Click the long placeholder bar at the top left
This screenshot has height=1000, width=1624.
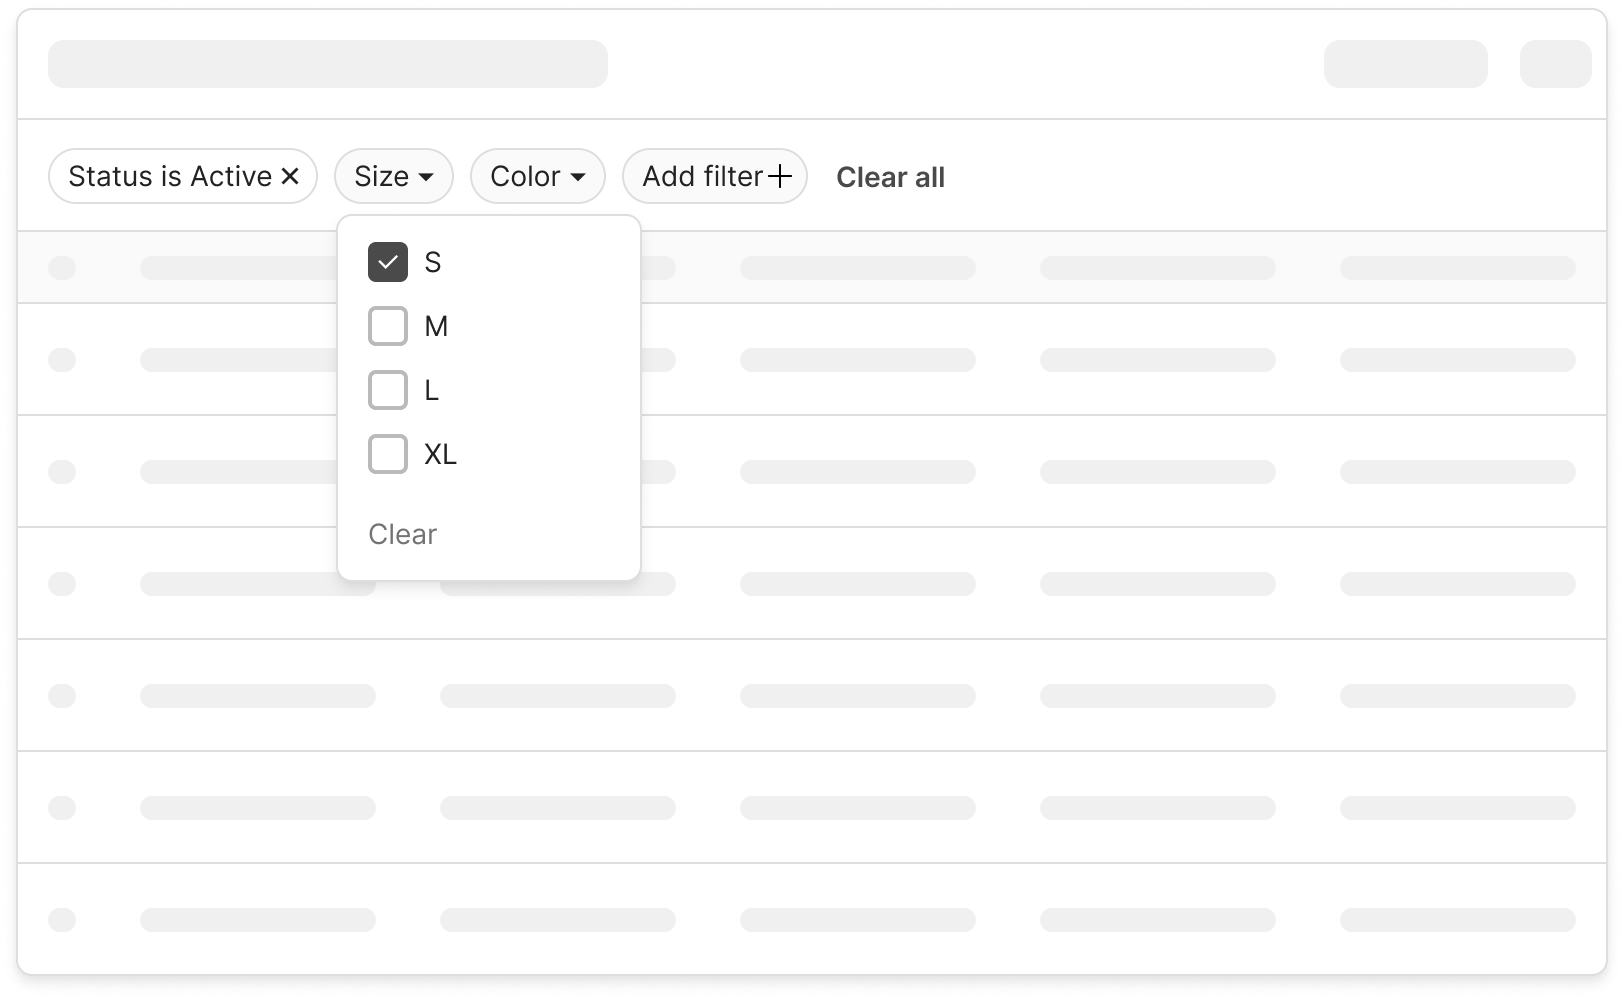pos(328,64)
